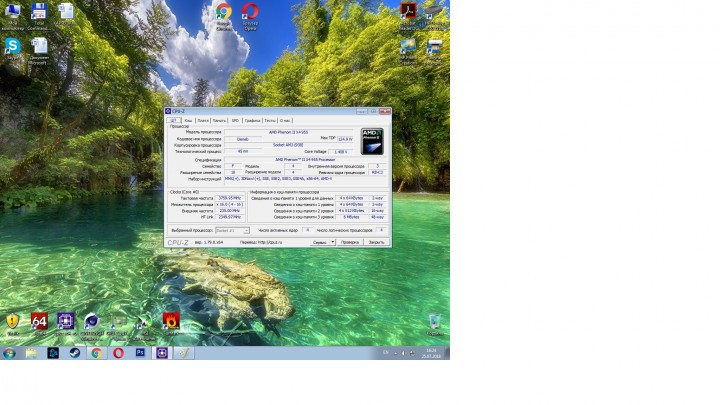Click the Socket AM3 package field
This screenshot has width=720, height=405.
click(289, 145)
